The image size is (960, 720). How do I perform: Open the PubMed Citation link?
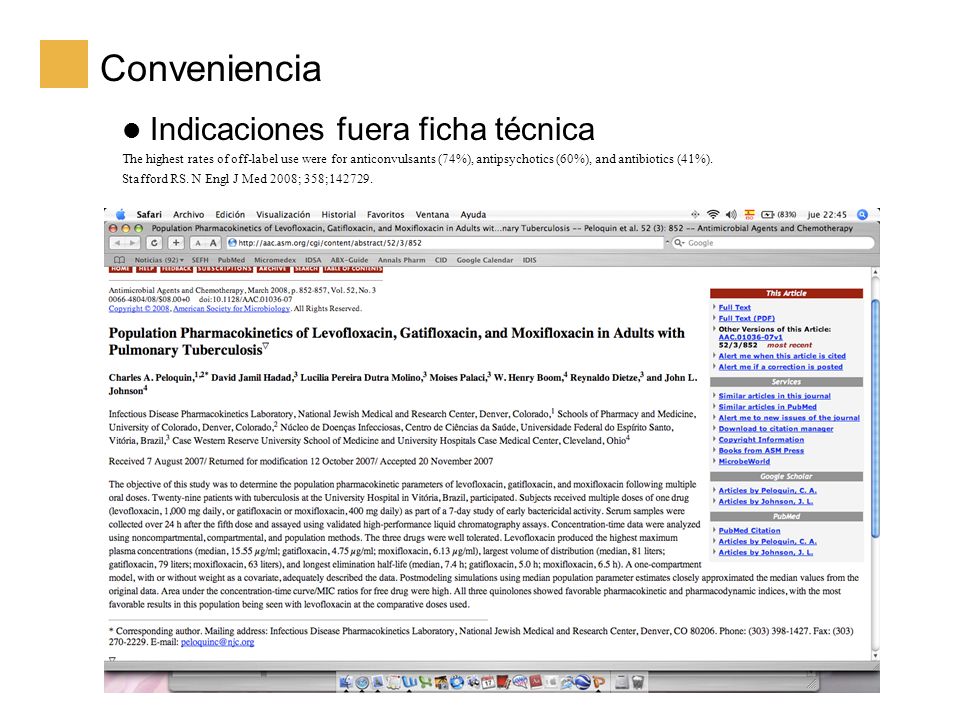(749, 531)
